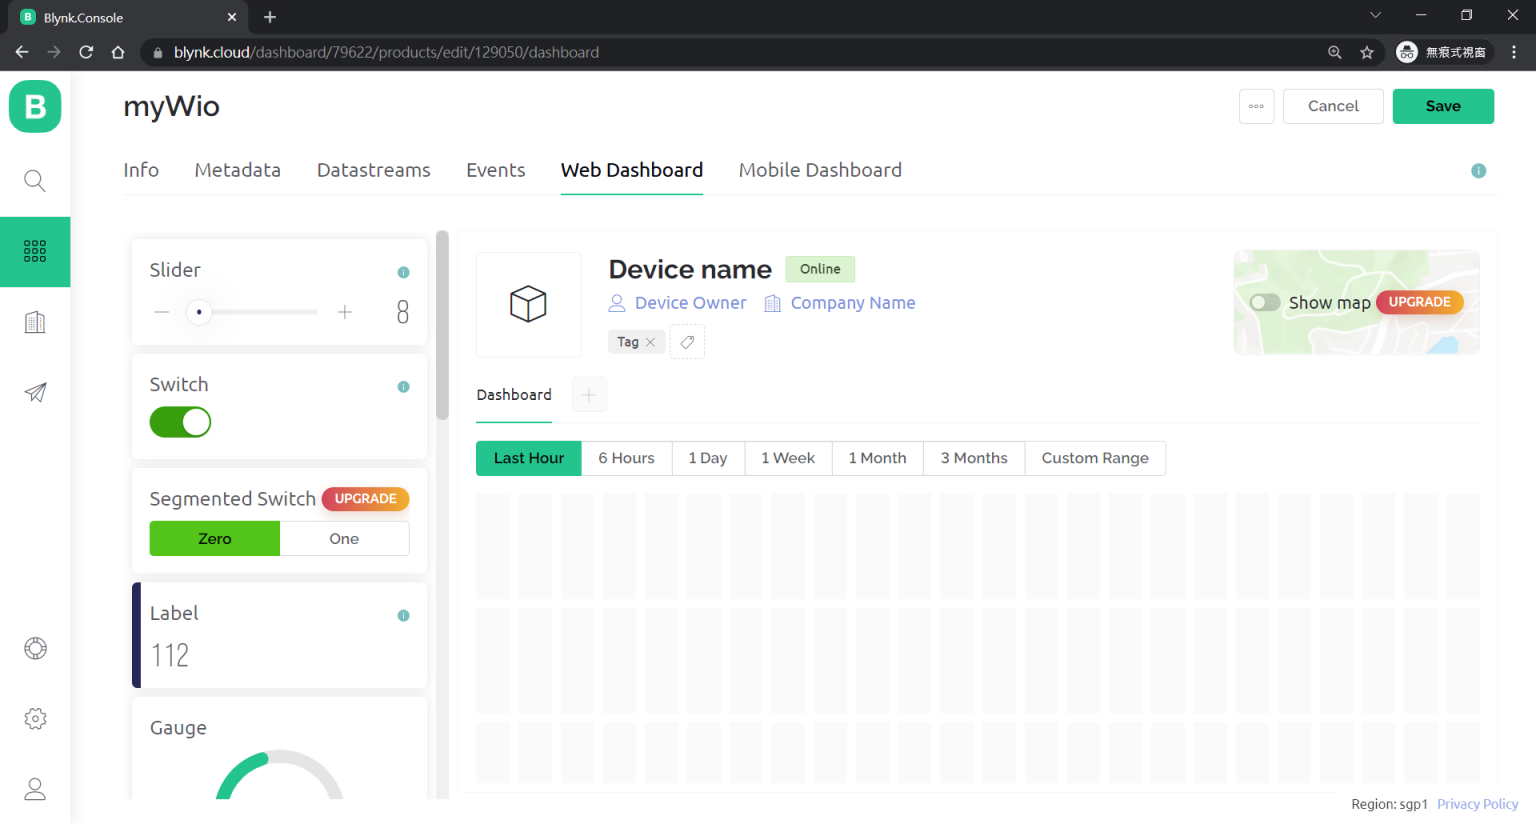Open the Privacy Policy link

[x=1477, y=804]
